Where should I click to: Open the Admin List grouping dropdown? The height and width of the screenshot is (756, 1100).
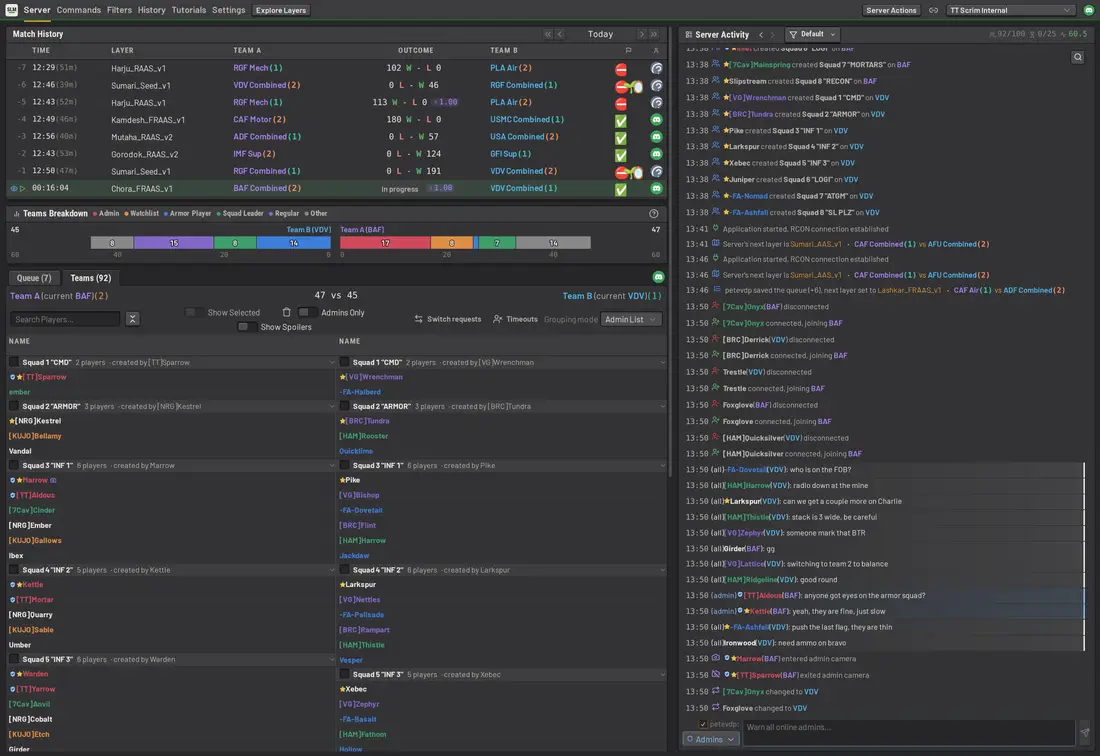630,319
